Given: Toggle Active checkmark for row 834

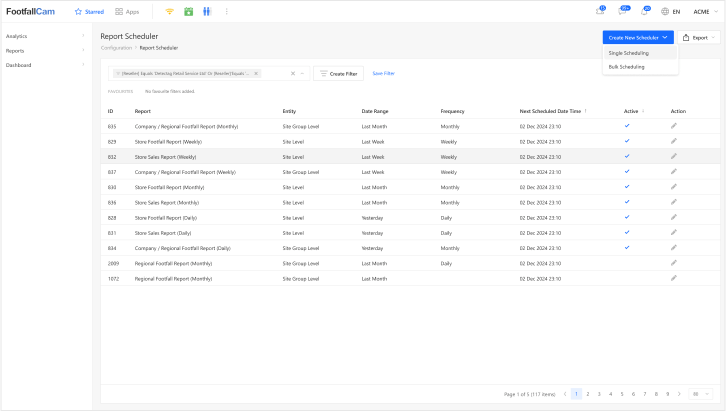Looking at the screenshot, I should (627, 248).
